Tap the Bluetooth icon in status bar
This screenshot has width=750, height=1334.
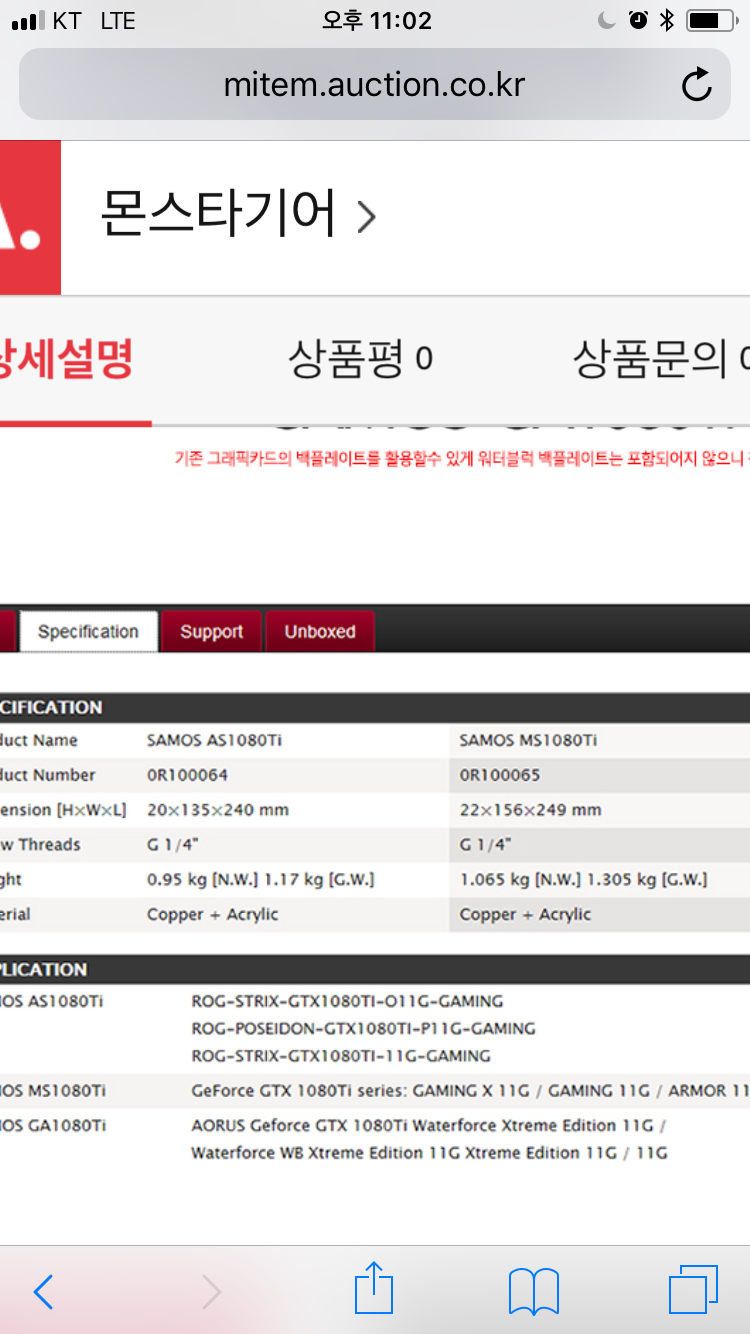667,21
